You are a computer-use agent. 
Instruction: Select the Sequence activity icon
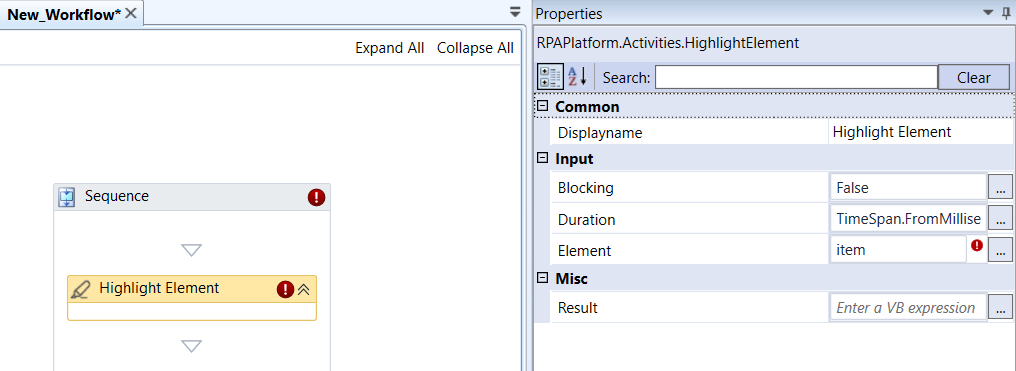(x=67, y=197)
